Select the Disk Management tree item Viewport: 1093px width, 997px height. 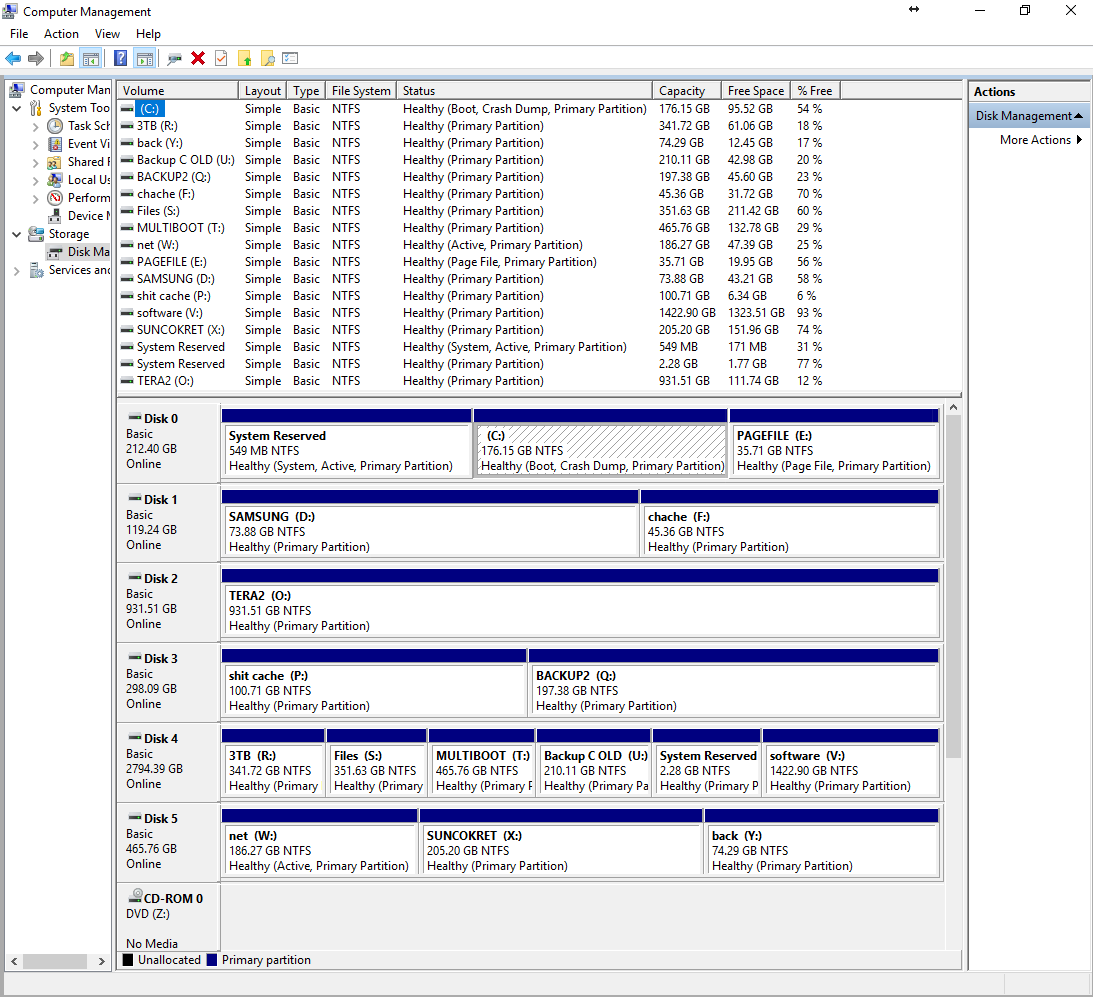pos(79,252)
